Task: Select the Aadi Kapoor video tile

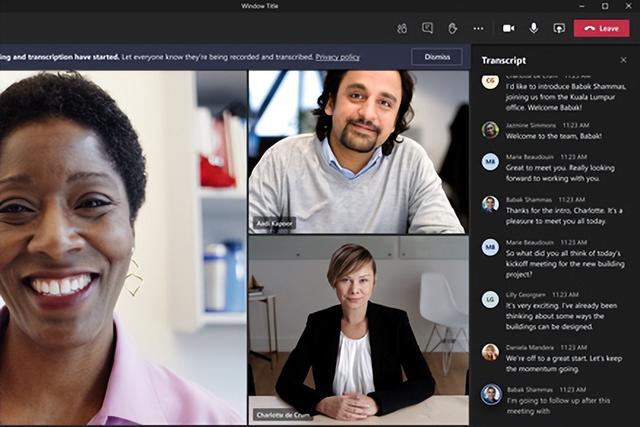Action: 359,152
